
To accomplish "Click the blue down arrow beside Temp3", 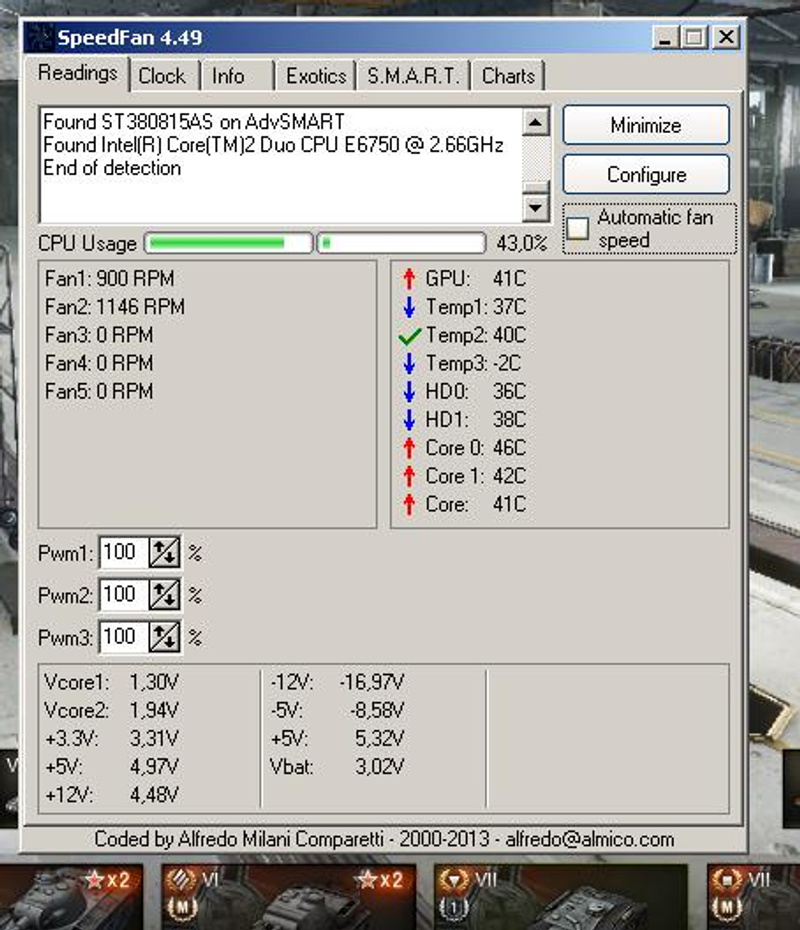I will click(x=408, y=364).
